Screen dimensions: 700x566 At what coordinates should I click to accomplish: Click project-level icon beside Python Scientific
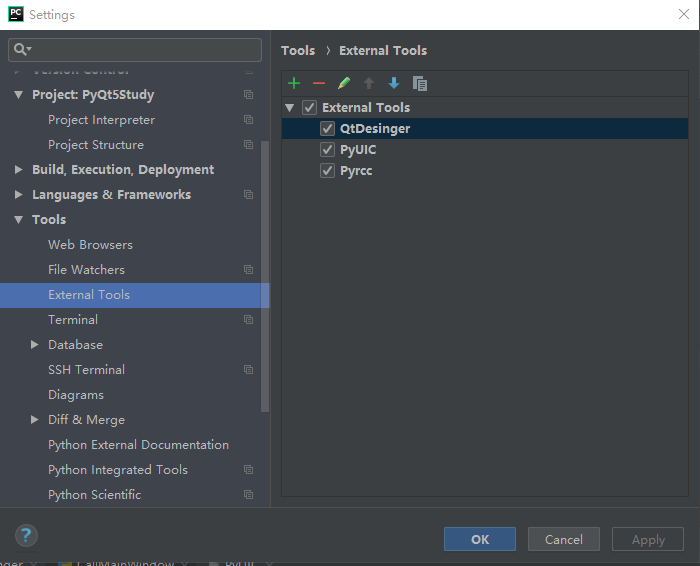(249, 495)
